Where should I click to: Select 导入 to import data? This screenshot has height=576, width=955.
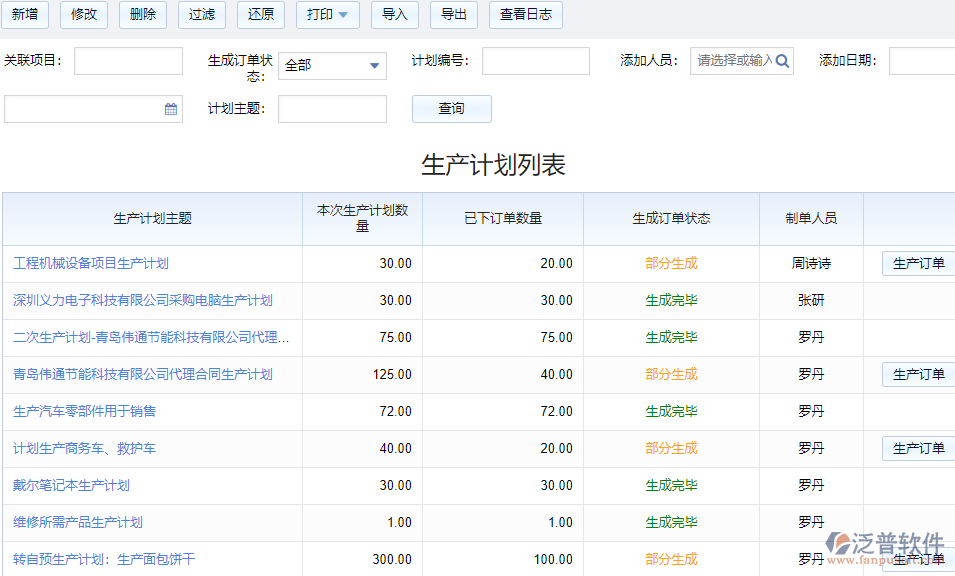point(395,15)
